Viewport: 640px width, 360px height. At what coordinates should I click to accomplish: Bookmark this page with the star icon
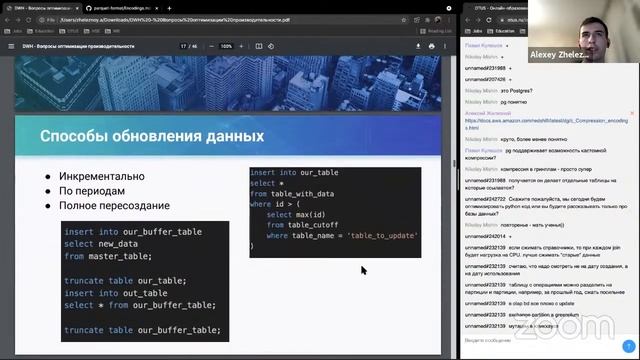pyautogui.click(x=404, y=20)
